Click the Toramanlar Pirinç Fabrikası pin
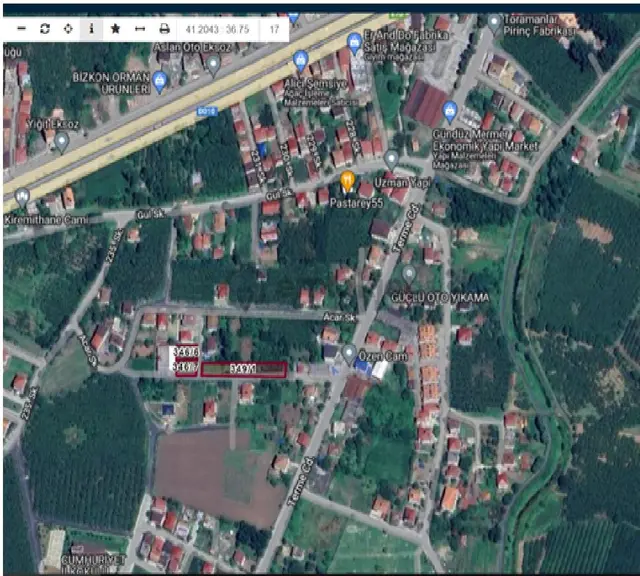Viewport: 640px width, 576px height. coord(494,23)
